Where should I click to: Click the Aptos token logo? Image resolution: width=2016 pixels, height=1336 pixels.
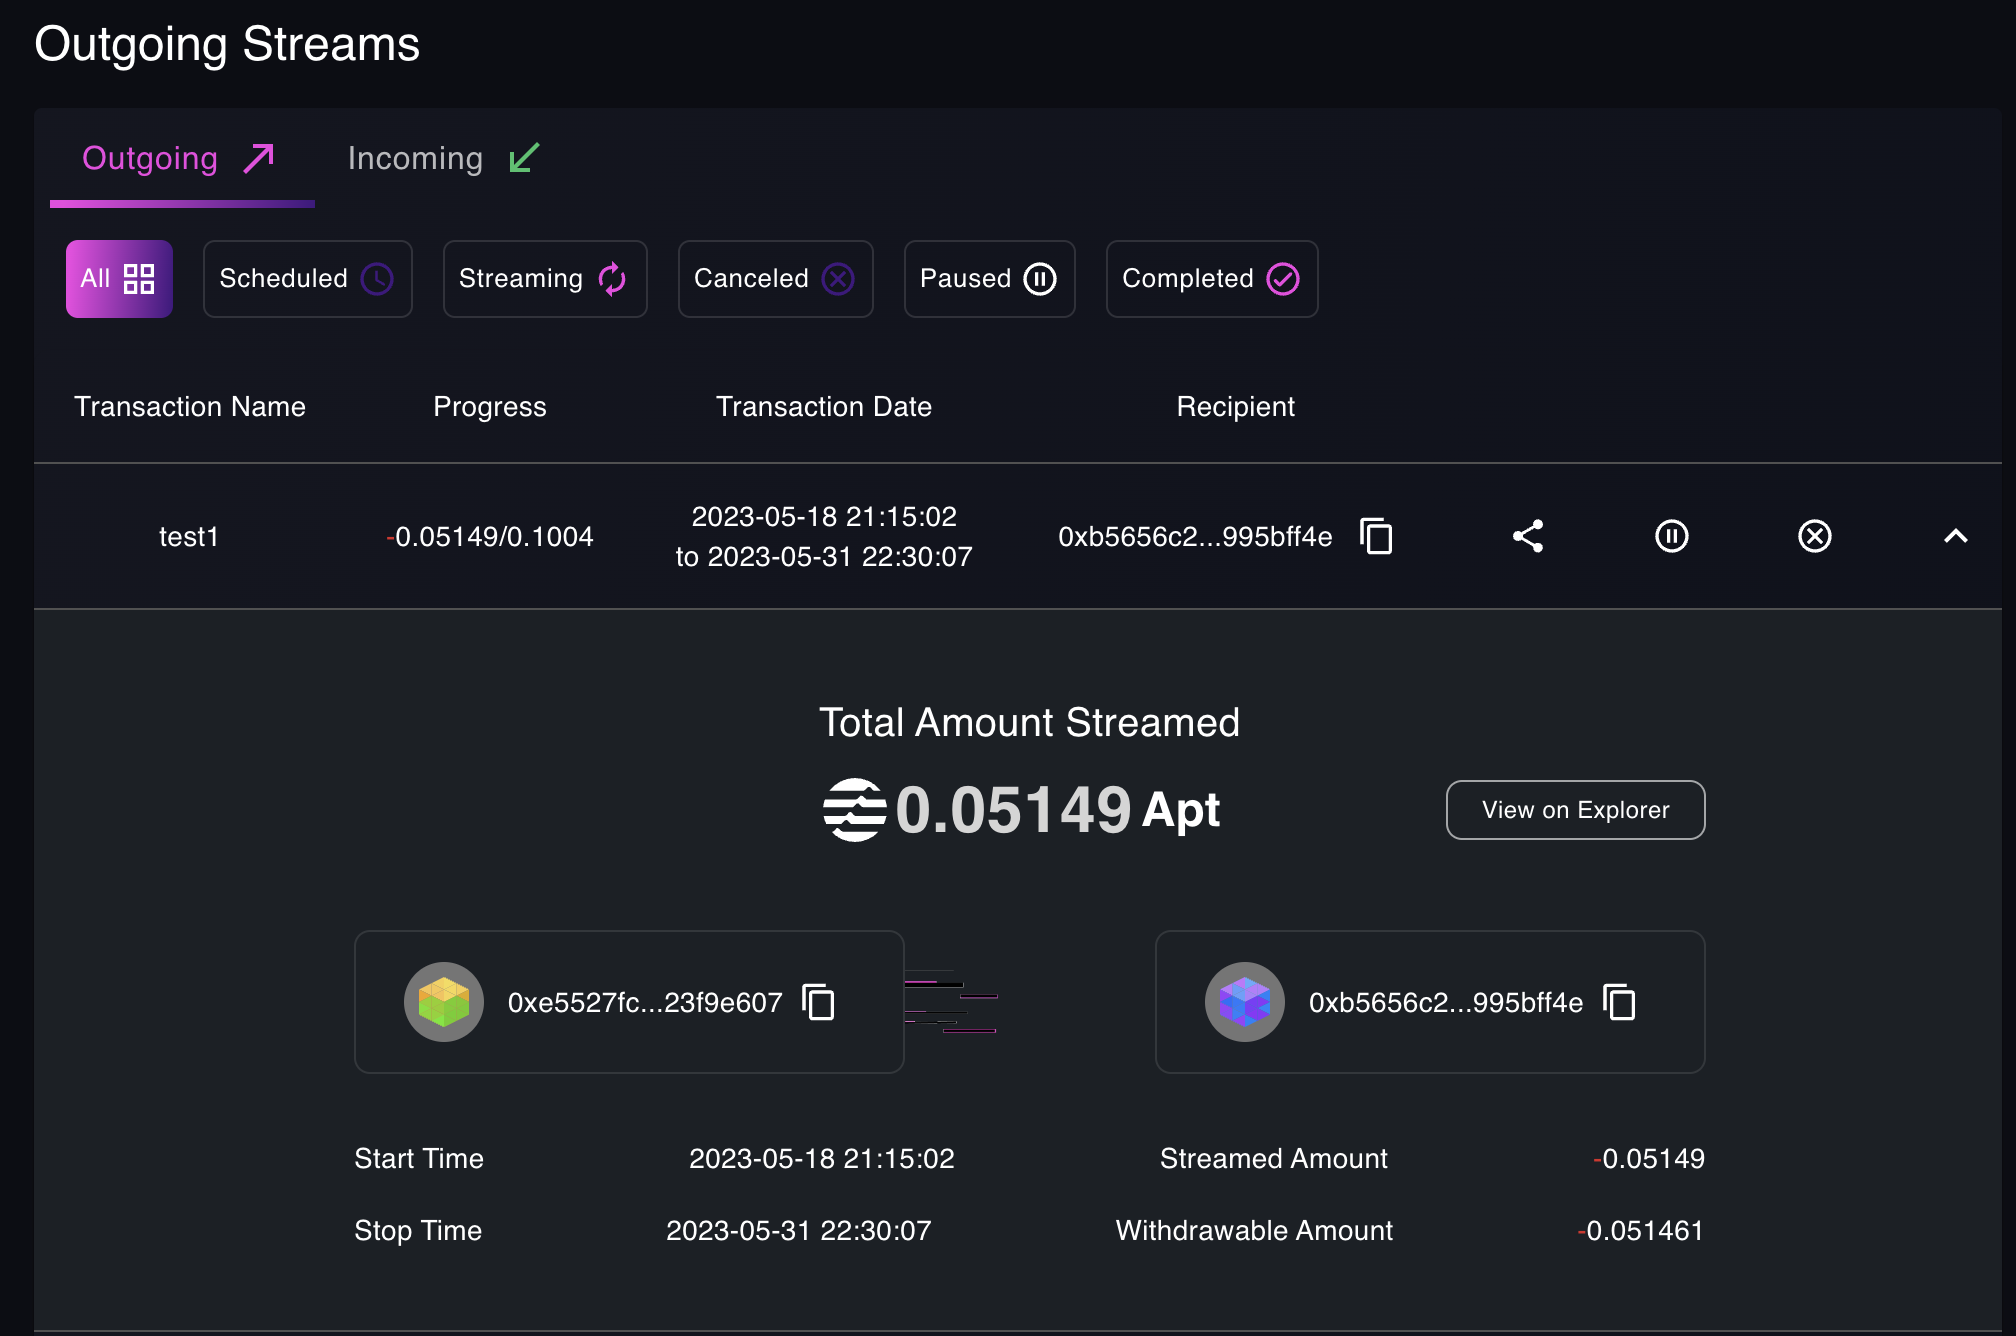pyautogui.click(x=854, y=809)
